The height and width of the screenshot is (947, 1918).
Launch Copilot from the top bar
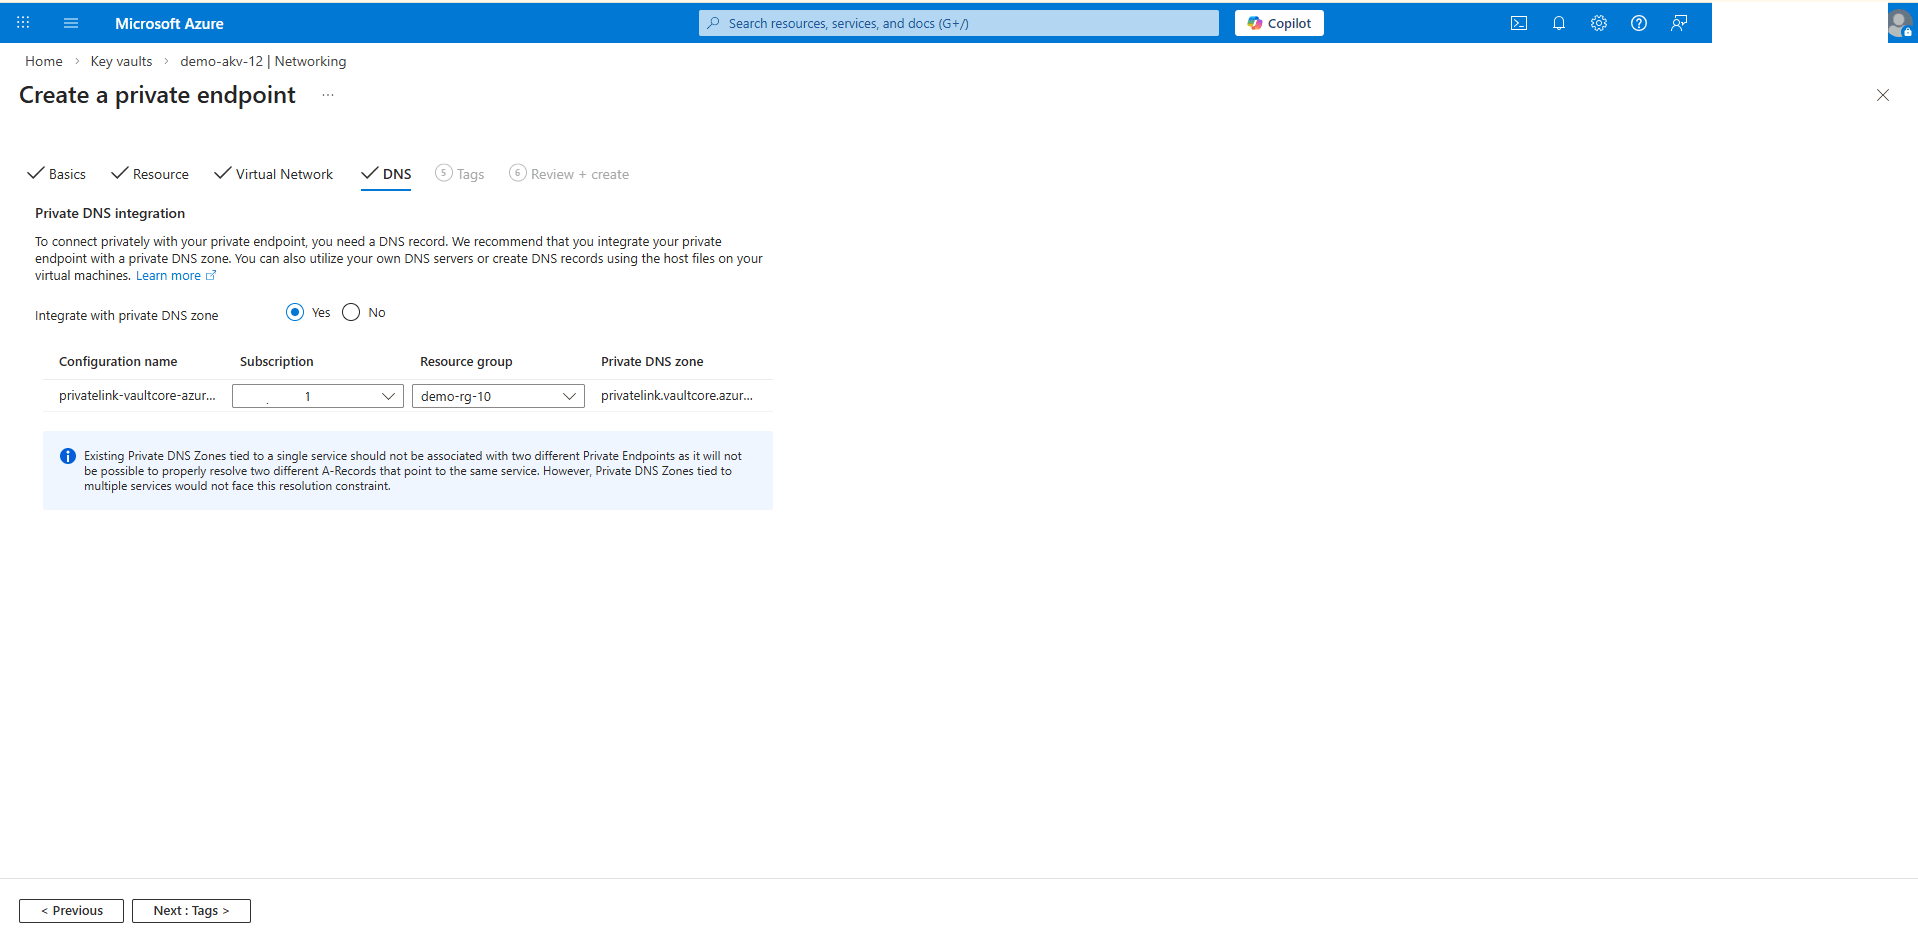pos(1279,22)
